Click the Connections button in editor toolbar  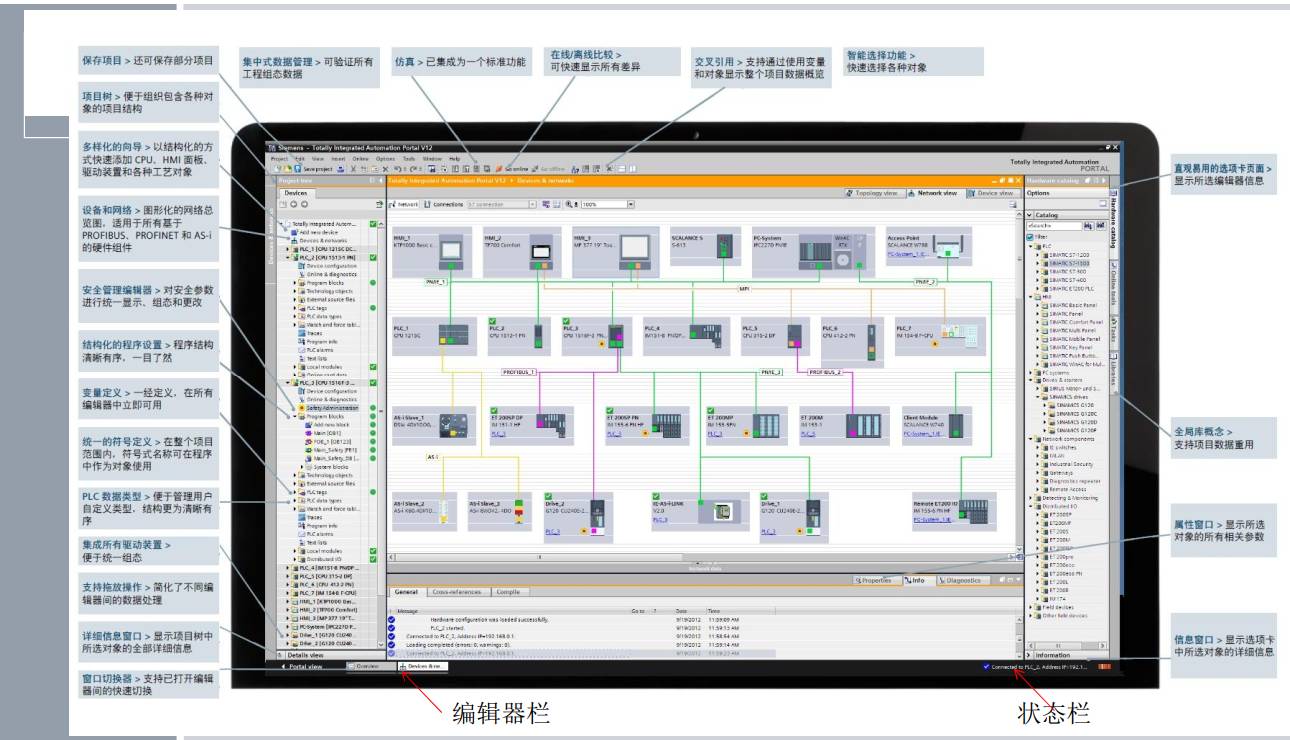click(444, 204)
